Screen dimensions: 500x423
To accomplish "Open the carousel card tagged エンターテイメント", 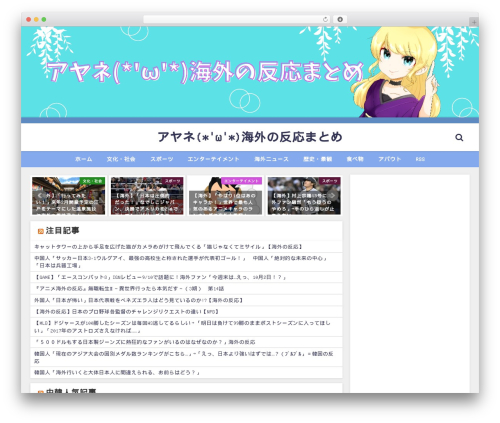I will (226, 196).
